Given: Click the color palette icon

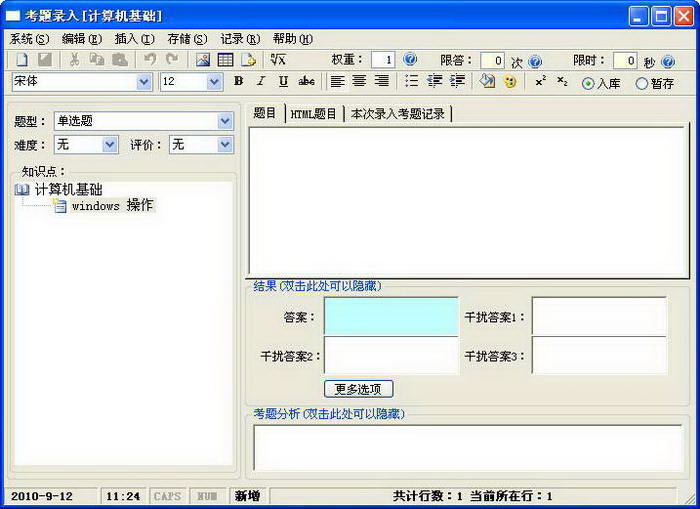Looking at the screenshot, I should (x=510, y=82).
